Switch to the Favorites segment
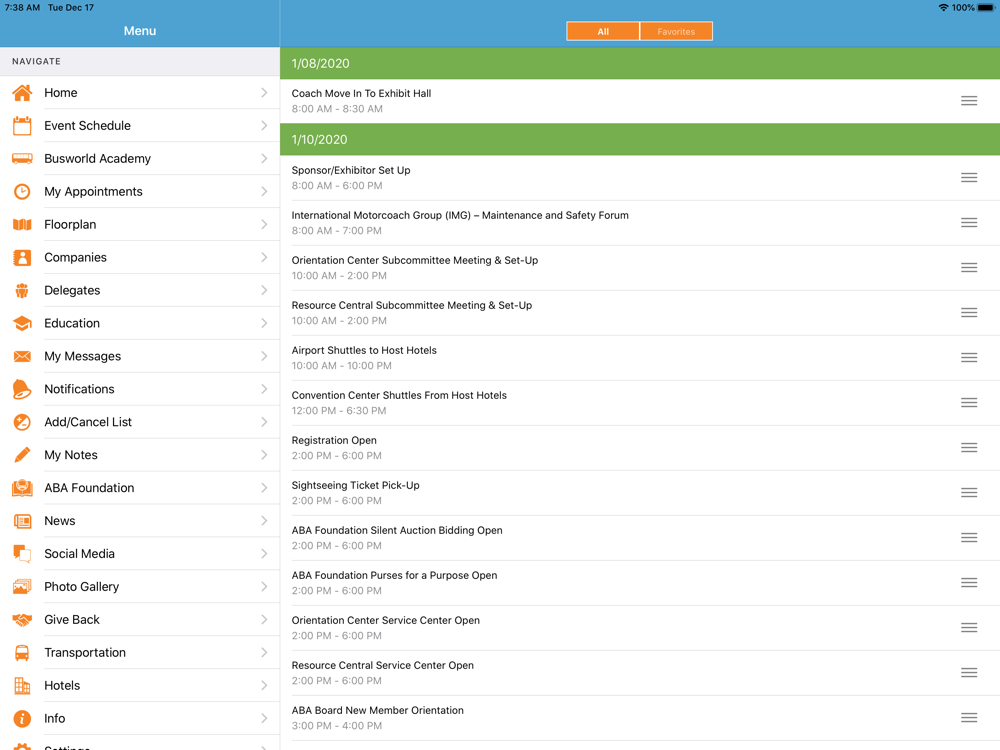Screen dimensions: 1000x750 coord(676,31)
